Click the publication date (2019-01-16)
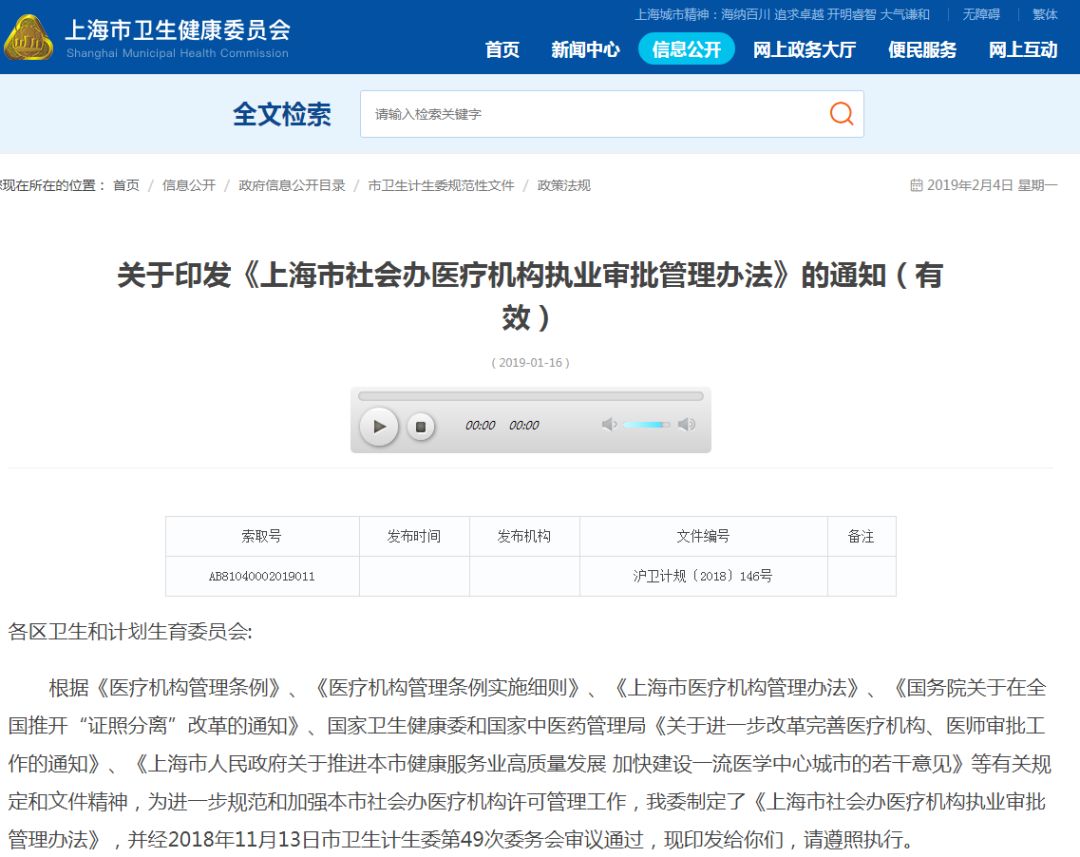Image resolution: width=1080 pixels, height=857 pixels. click(530, 362)
